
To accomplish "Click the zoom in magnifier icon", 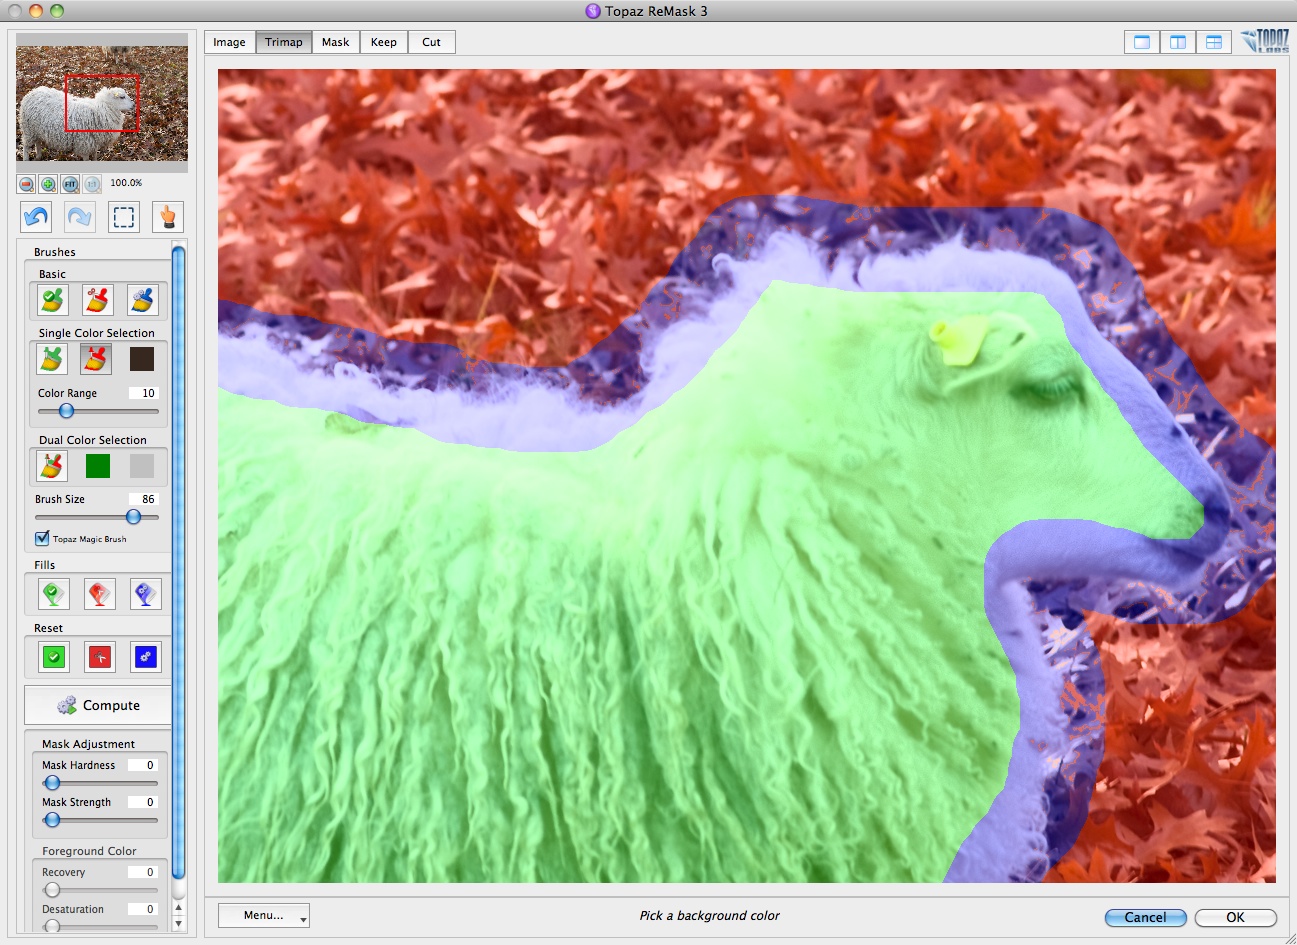I will 48,184.
